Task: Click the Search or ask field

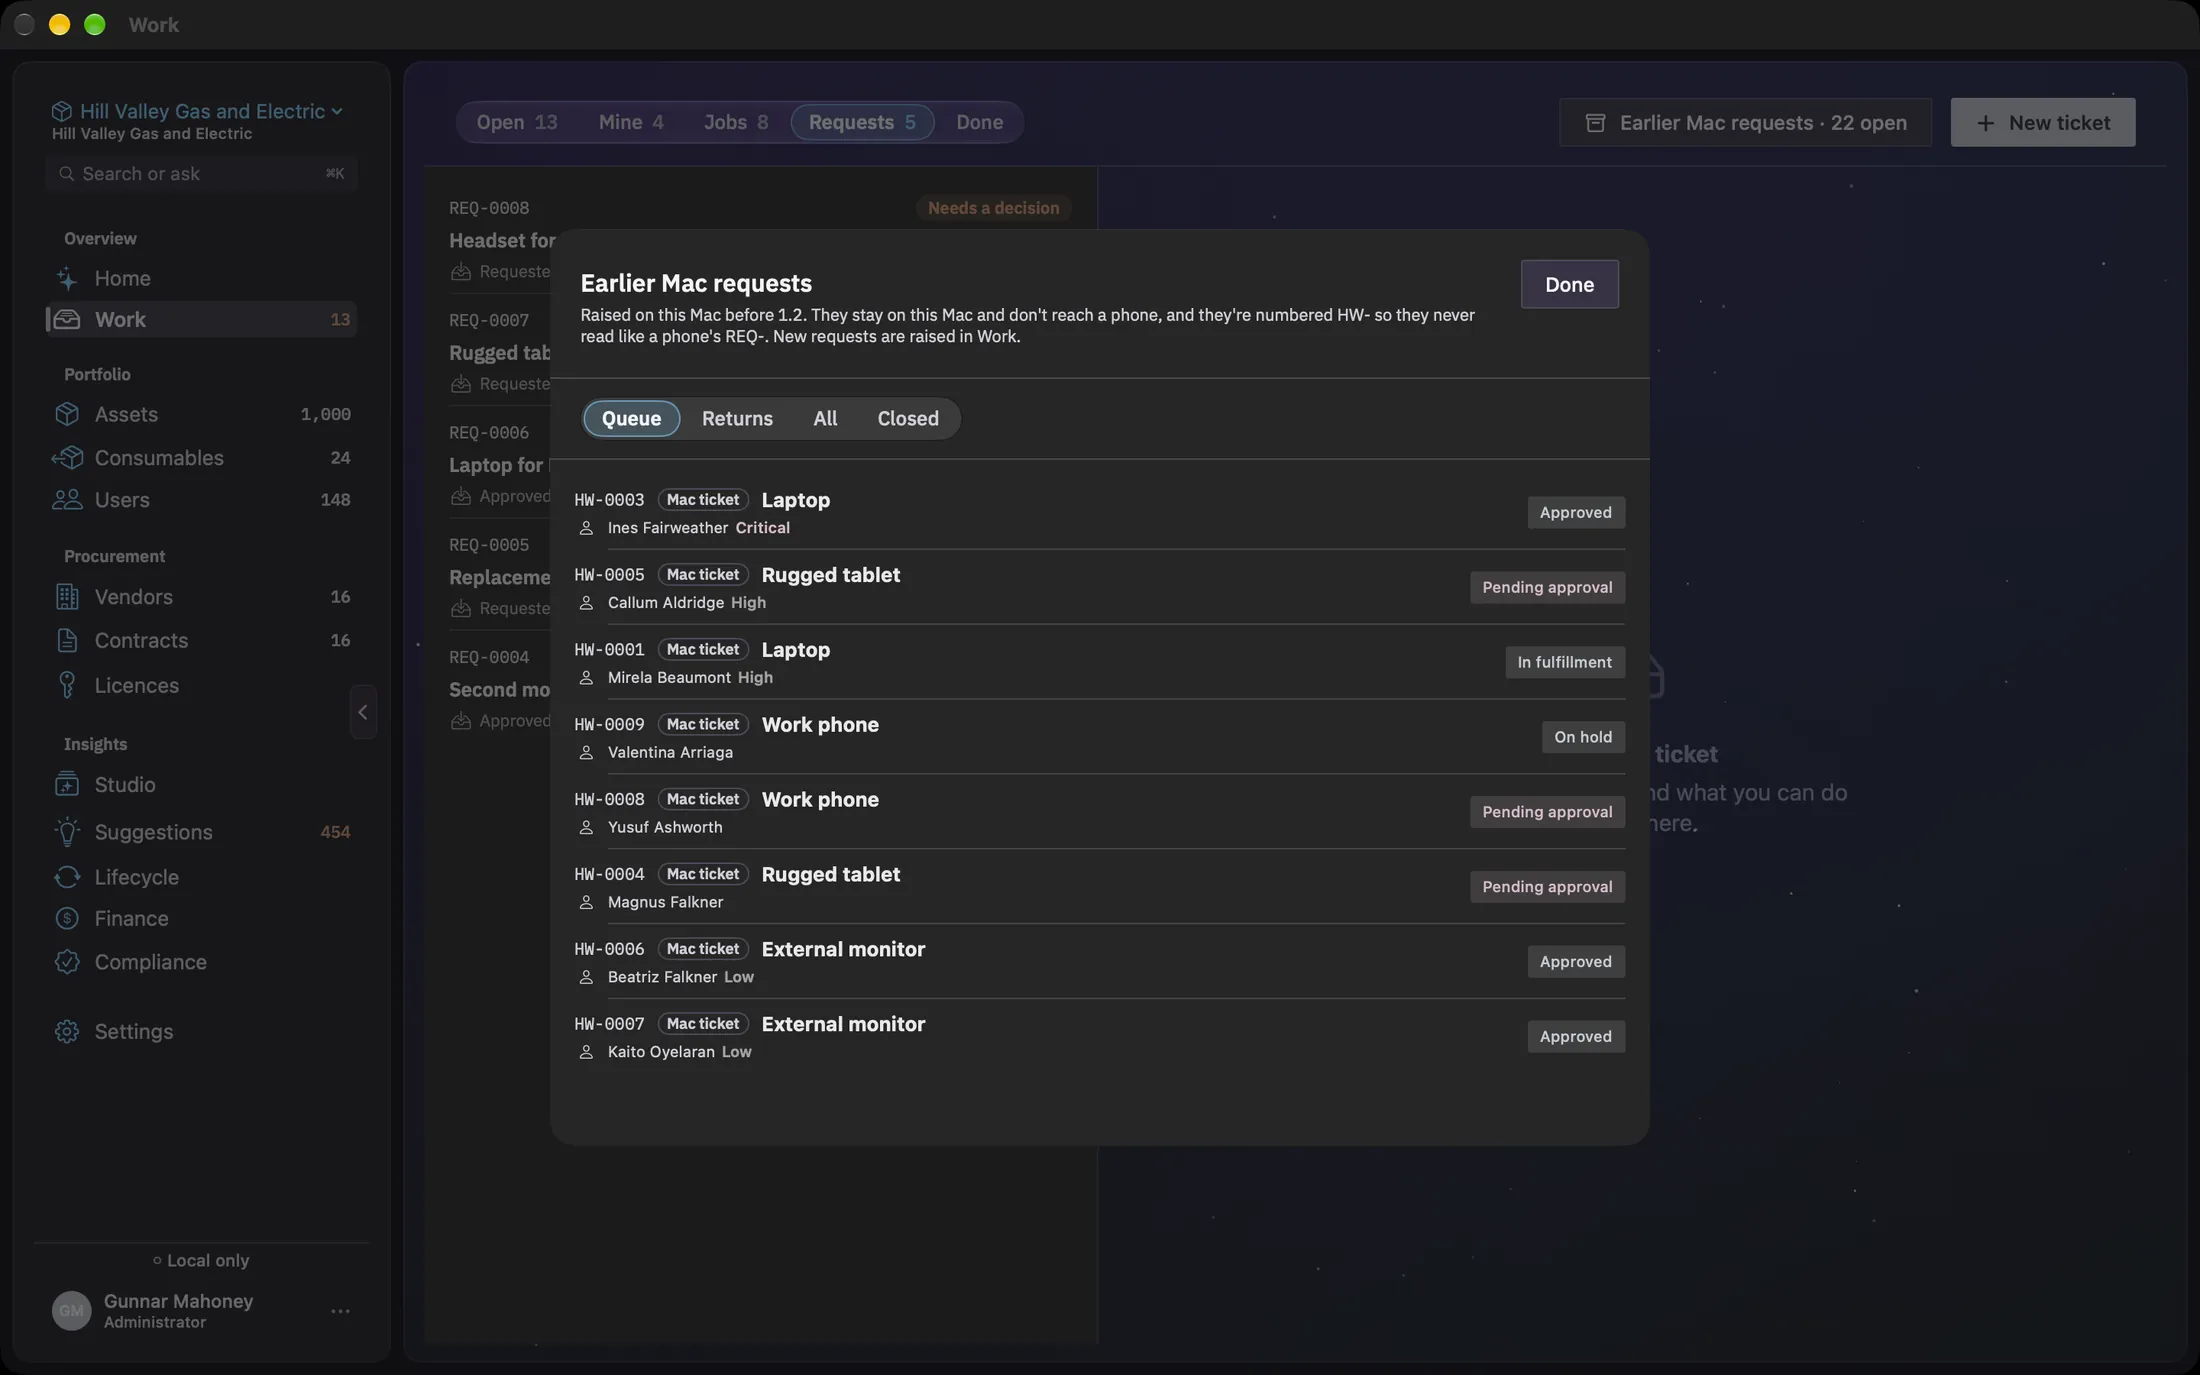Action: click(201, 174)
